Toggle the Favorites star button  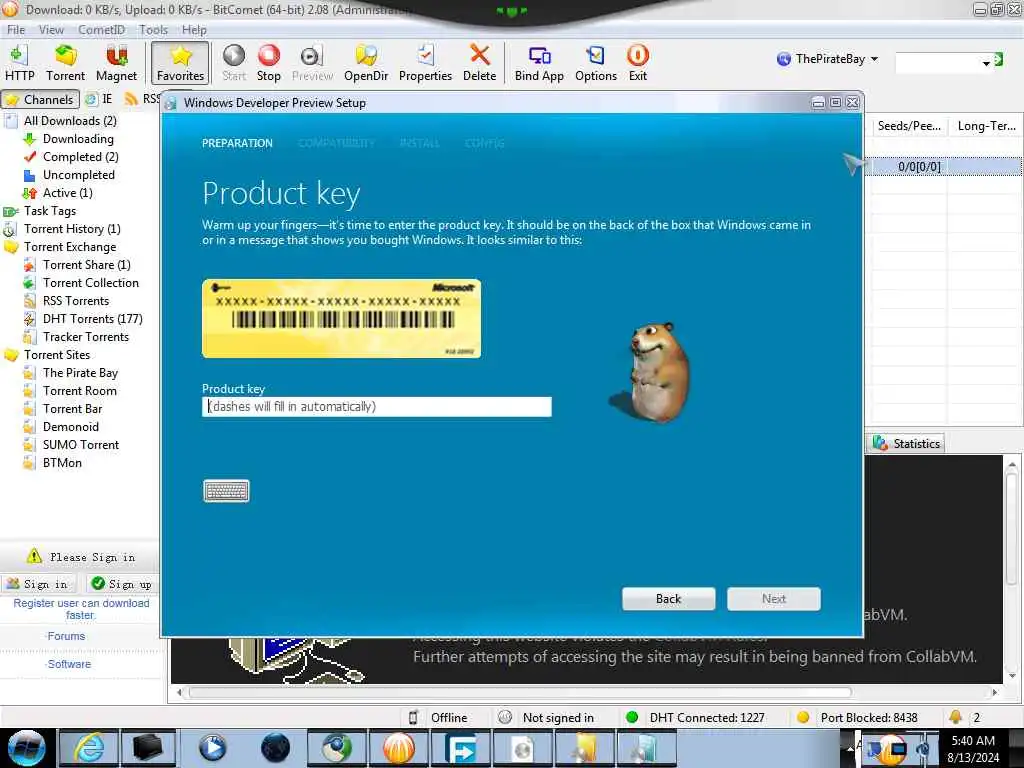180,63
